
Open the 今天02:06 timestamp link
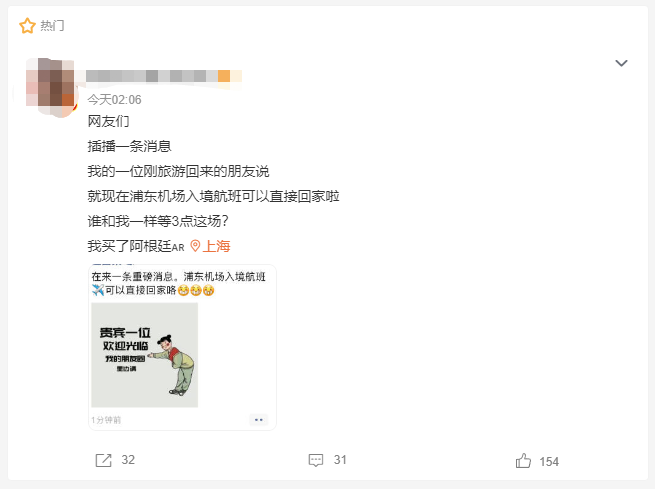(114, 100)
